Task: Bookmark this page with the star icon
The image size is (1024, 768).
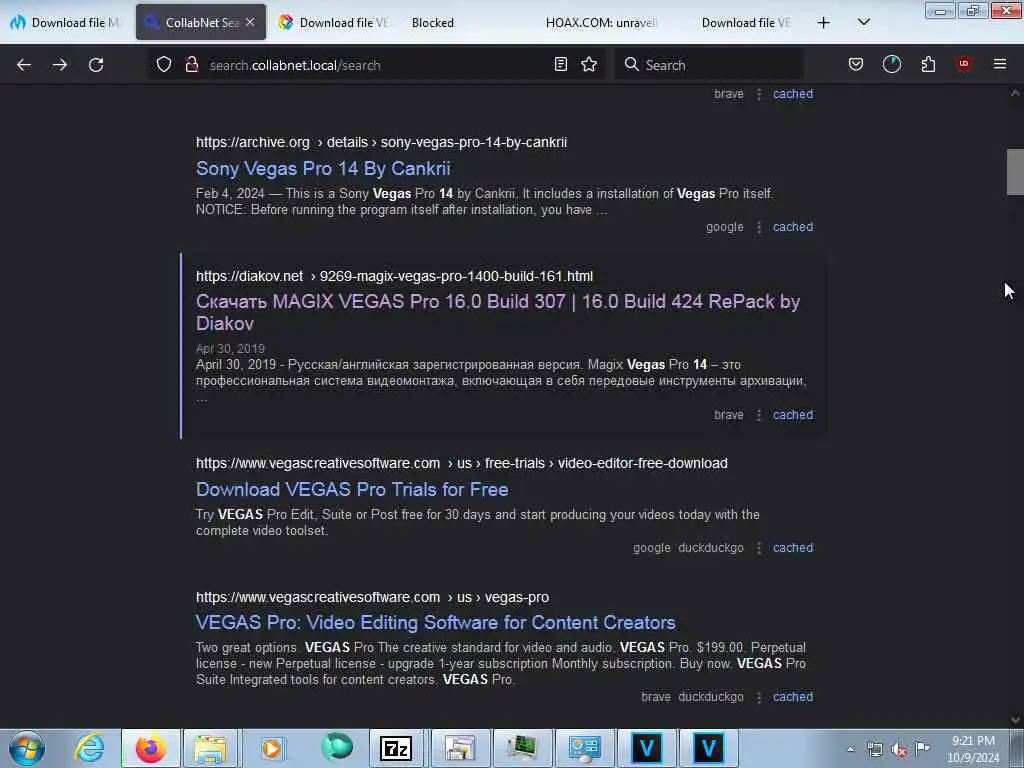Action: coord(589,65)
